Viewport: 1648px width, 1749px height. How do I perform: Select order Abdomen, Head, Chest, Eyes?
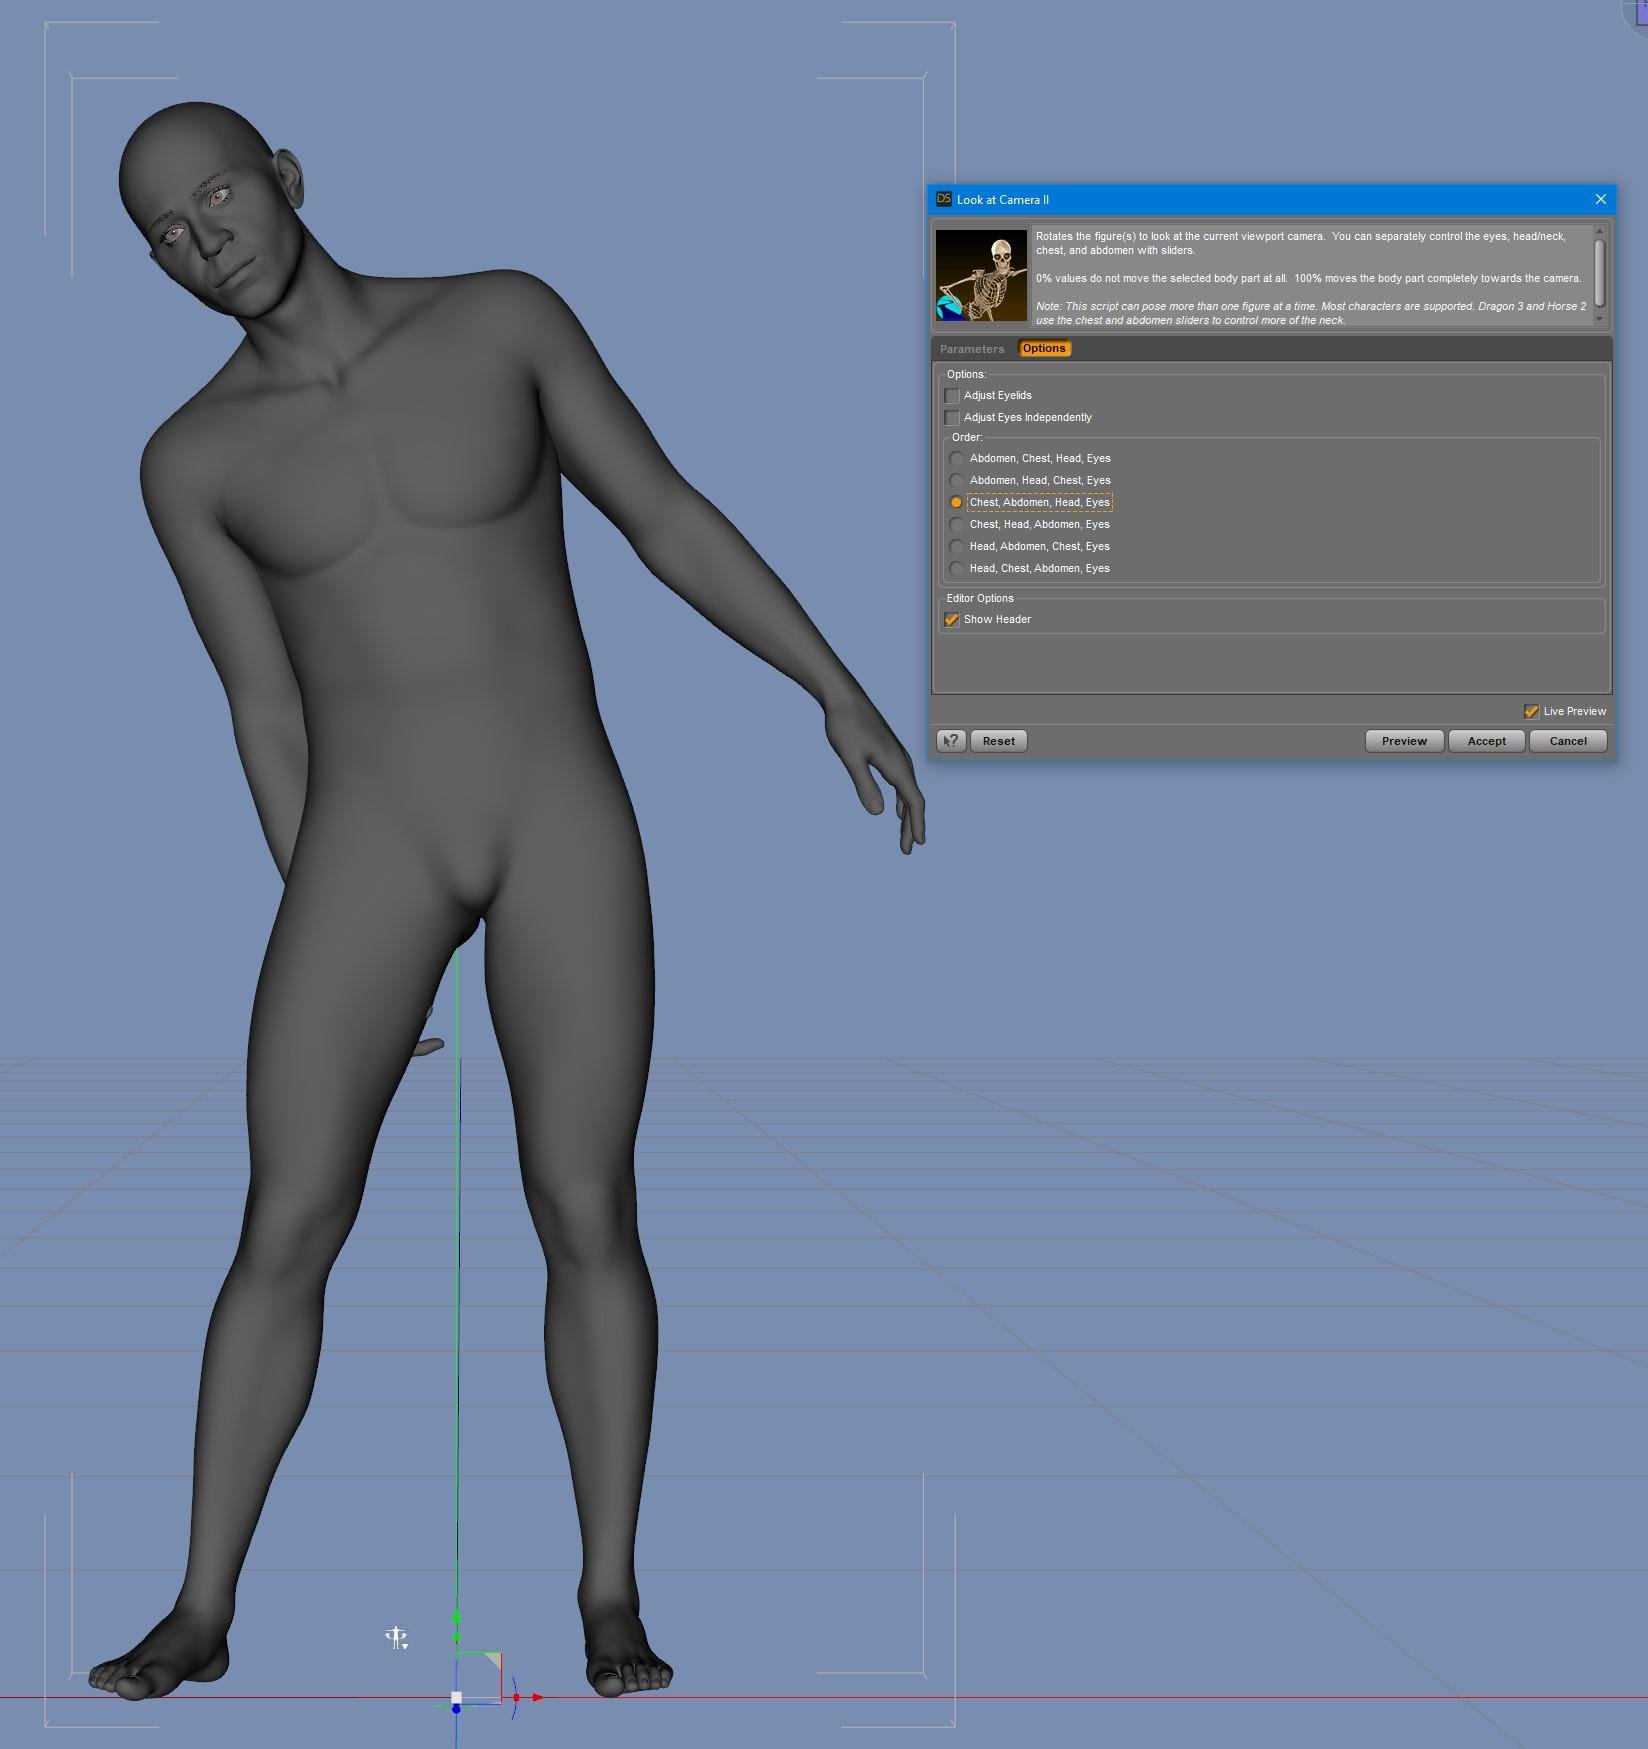pyautogui.click(x=957, y=481)
